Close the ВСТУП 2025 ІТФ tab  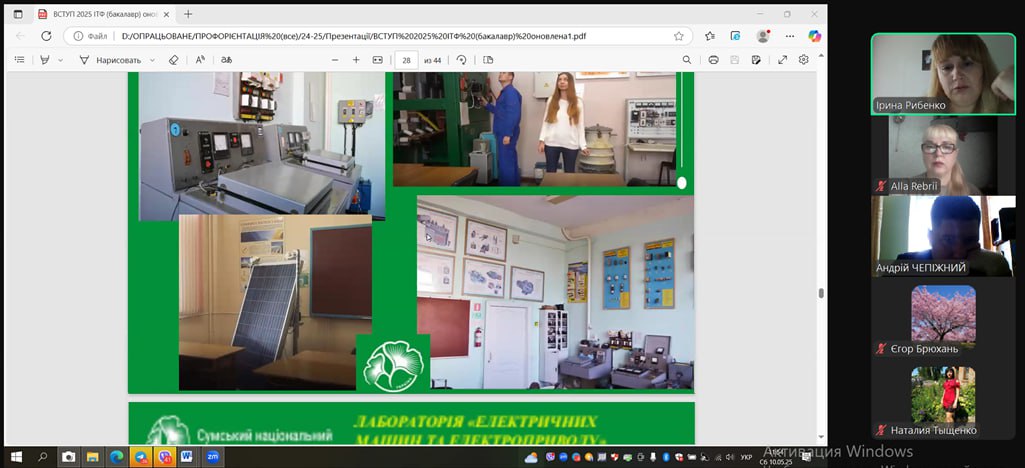(165, 14)
